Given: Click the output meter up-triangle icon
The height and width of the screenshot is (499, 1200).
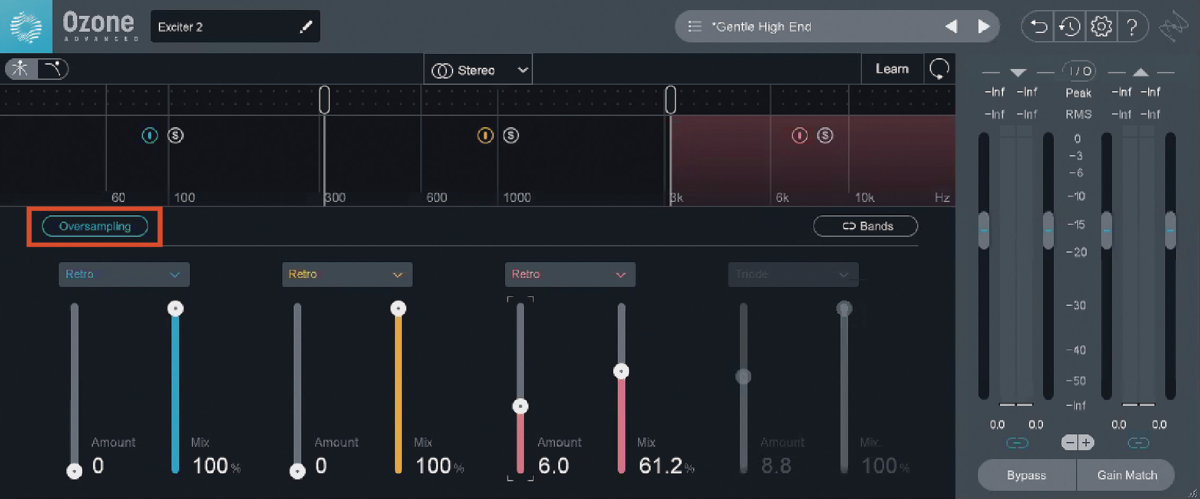Looking at the screenshot, I should pos(1141,72).
